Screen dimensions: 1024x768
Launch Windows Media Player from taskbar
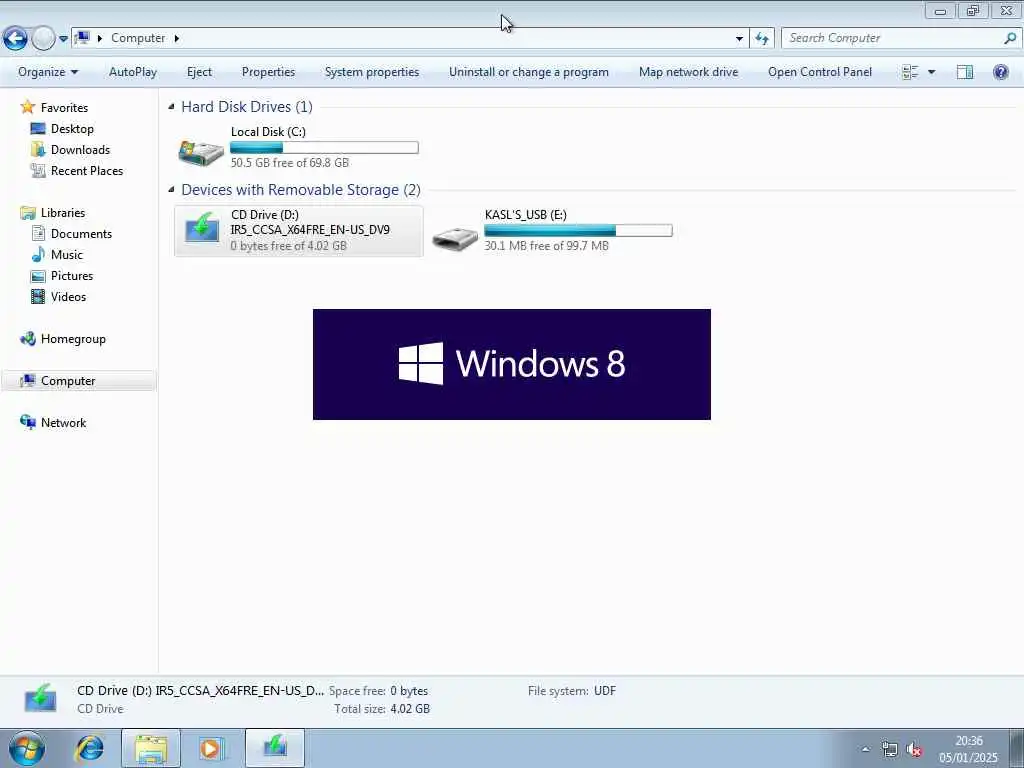212,748
